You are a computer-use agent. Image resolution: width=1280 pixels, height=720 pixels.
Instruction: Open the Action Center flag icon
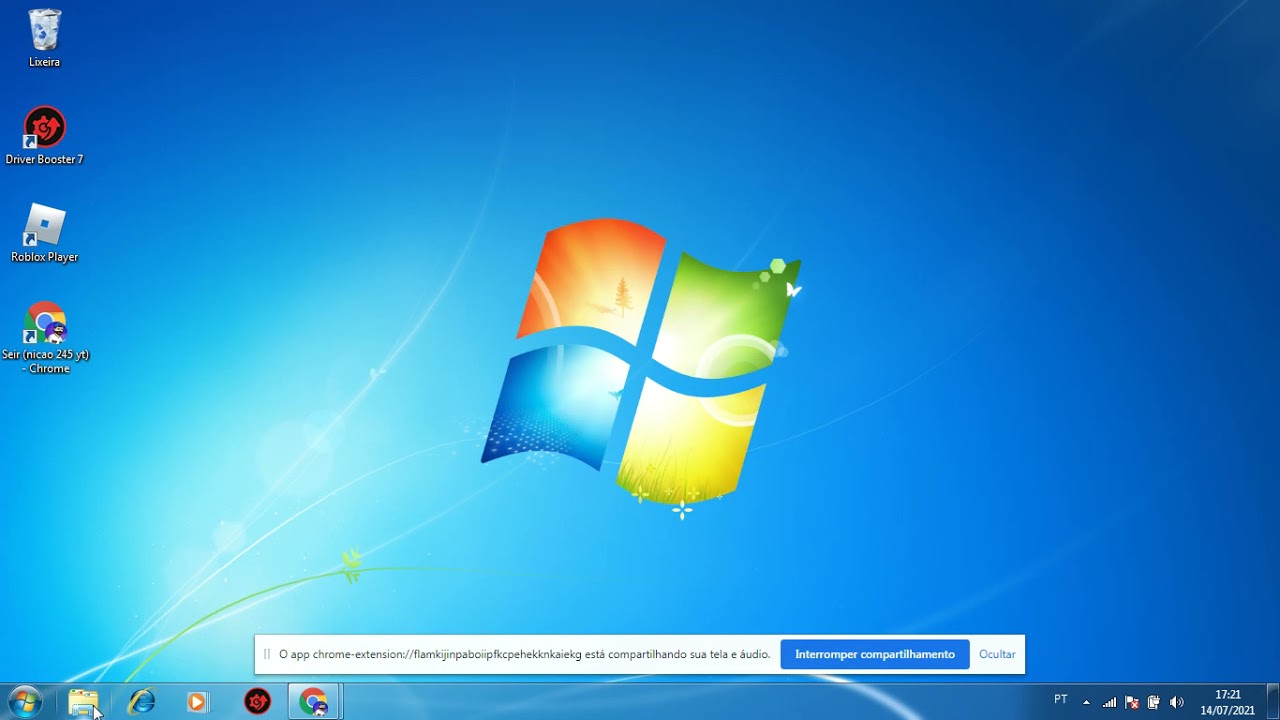coord(1132,702)
